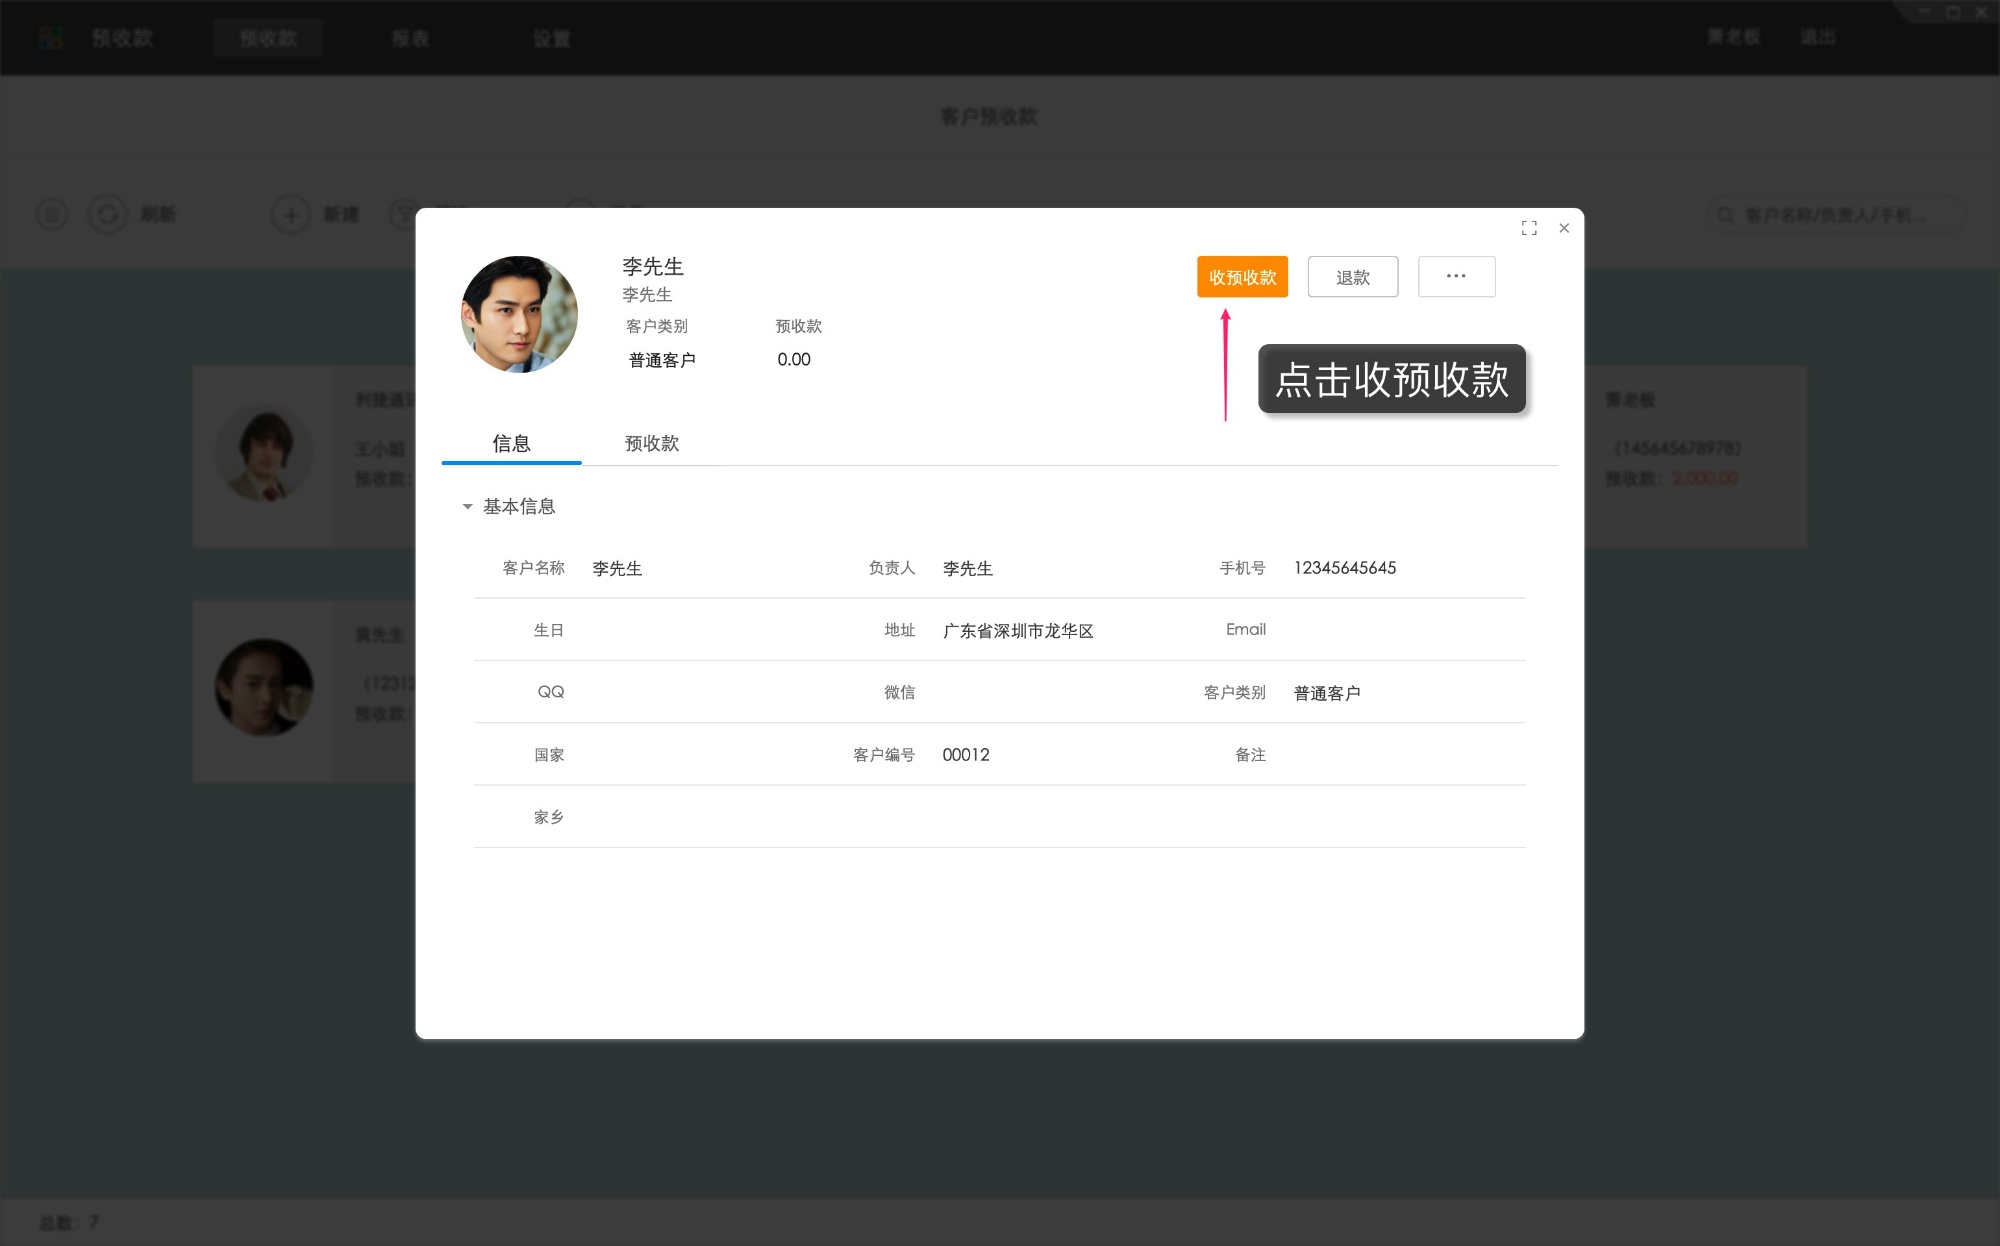Click the 客户名称/负责人/手机 search field

1840,214
